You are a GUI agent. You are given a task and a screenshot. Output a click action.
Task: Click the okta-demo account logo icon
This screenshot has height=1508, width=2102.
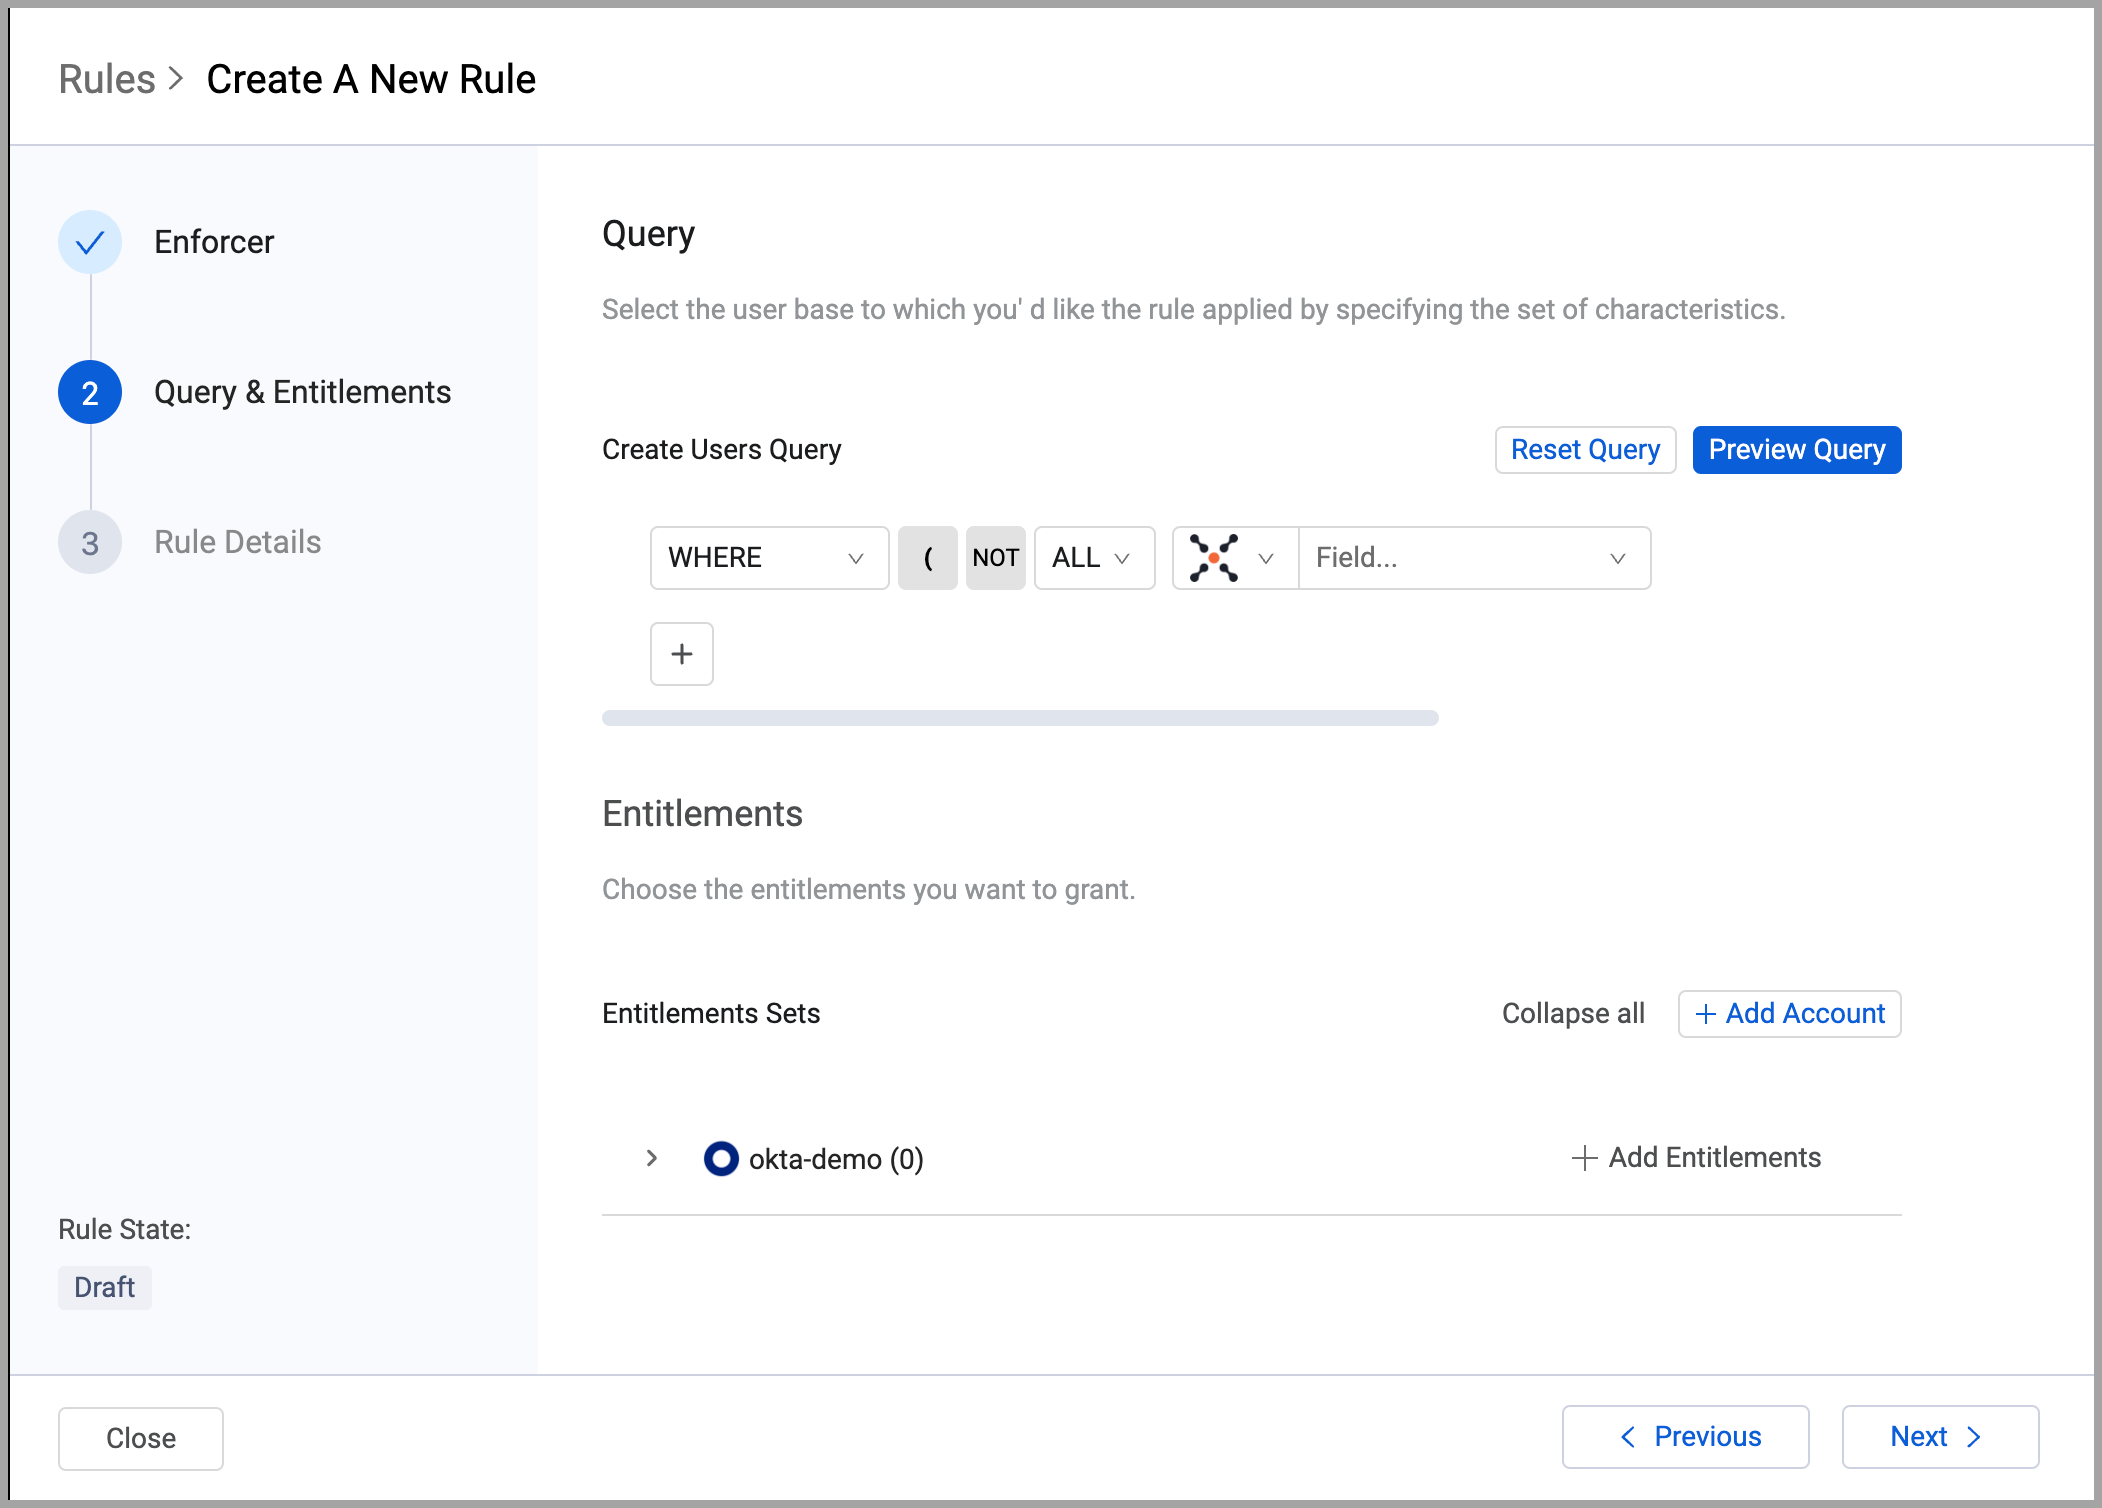(x=720, y=1158)
